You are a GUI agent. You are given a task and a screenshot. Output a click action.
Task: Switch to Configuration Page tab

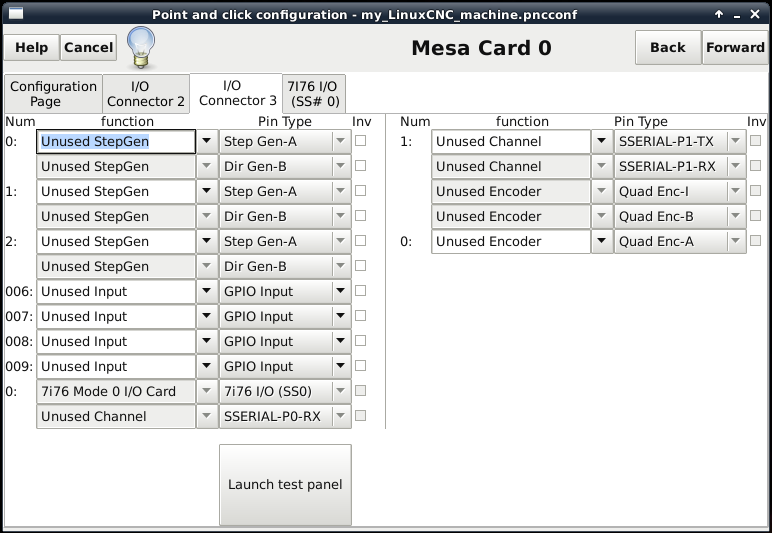[53, 94]
